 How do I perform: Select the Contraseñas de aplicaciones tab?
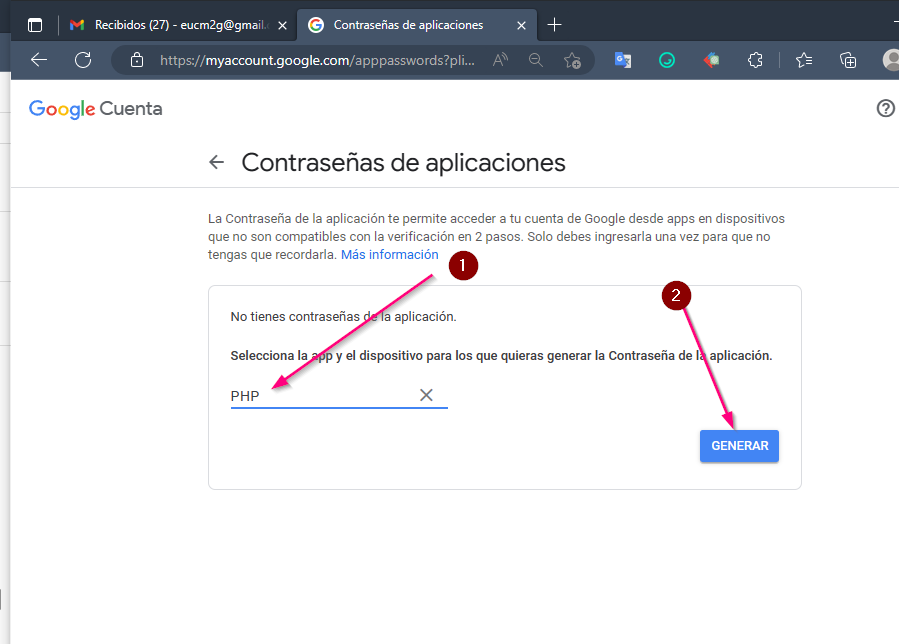point(417,25)
